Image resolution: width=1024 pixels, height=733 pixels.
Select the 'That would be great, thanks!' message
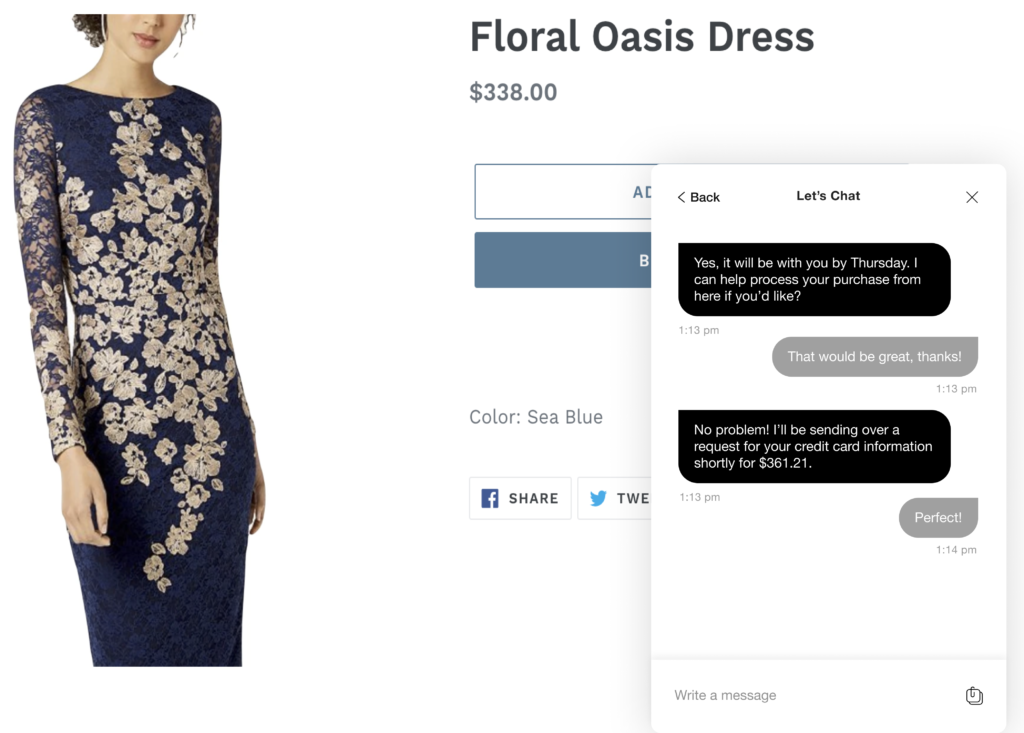(874, 357)
